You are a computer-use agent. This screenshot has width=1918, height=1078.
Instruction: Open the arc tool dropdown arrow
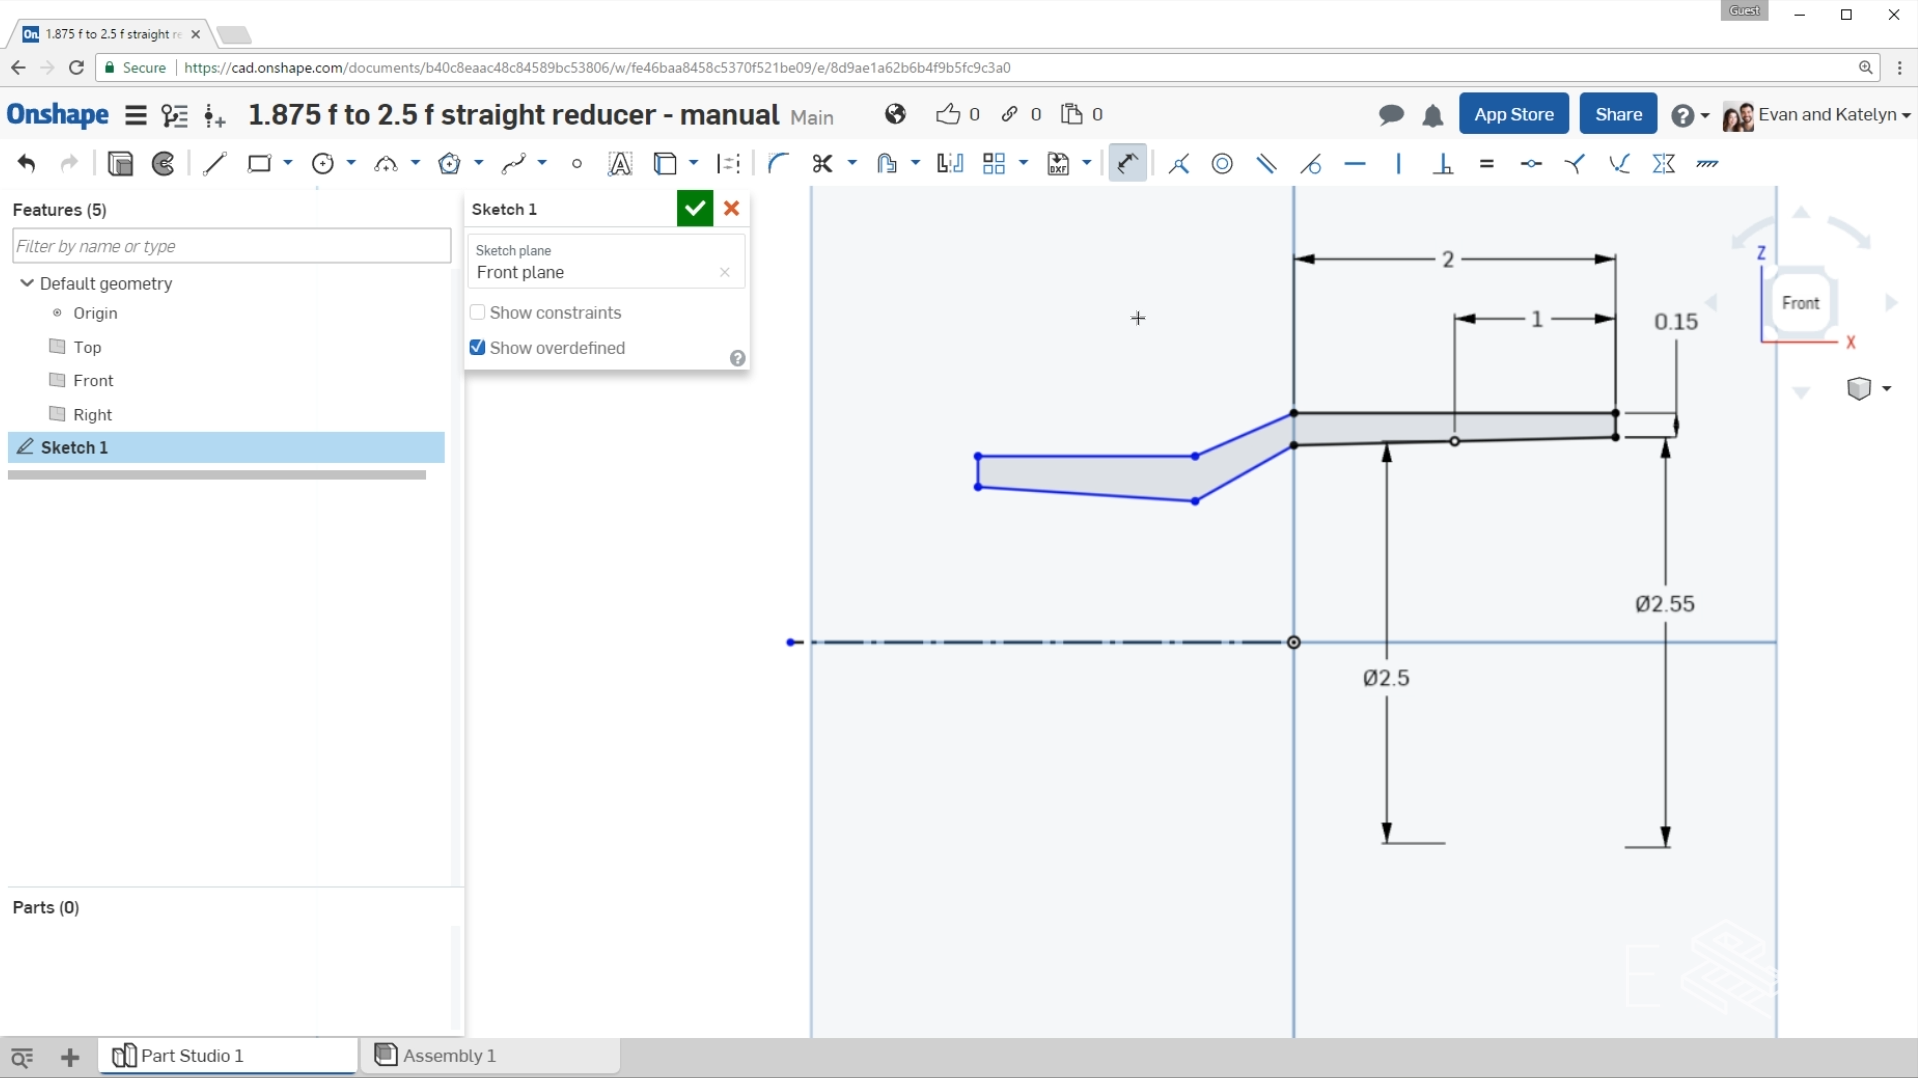pos(415,163)
